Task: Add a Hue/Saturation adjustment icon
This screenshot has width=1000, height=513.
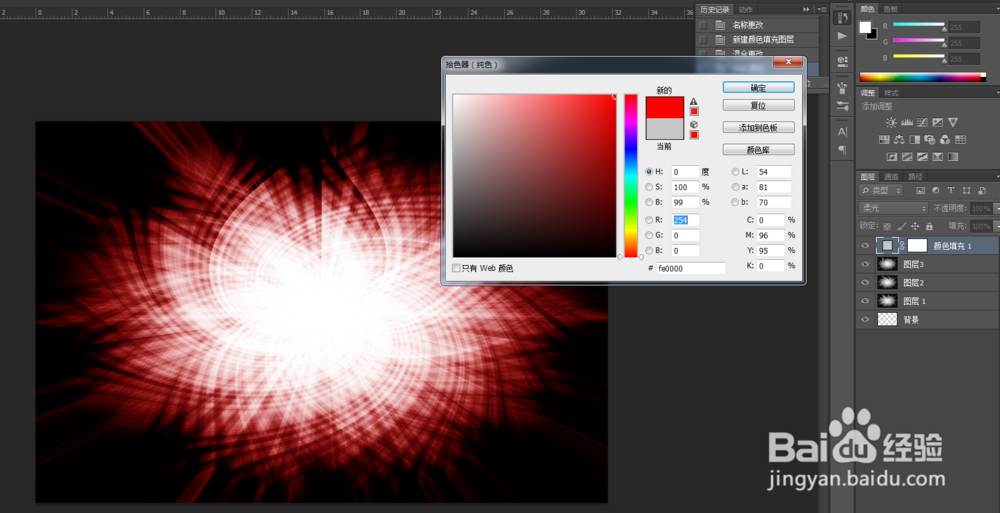Action: pyautogui.click(x=884, y=140)
